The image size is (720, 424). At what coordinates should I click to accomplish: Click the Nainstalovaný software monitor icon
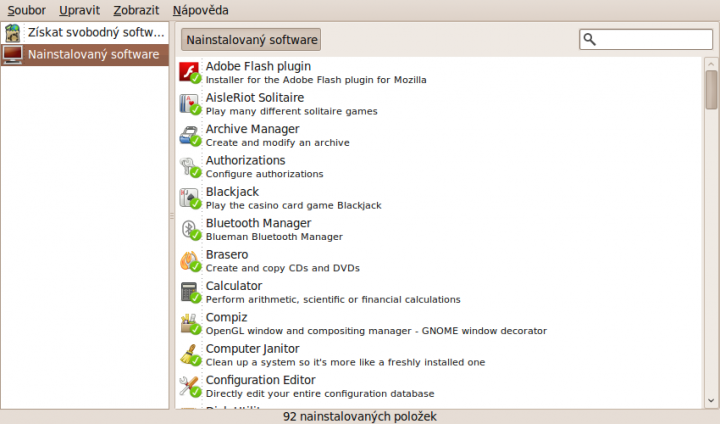[12, 55]
